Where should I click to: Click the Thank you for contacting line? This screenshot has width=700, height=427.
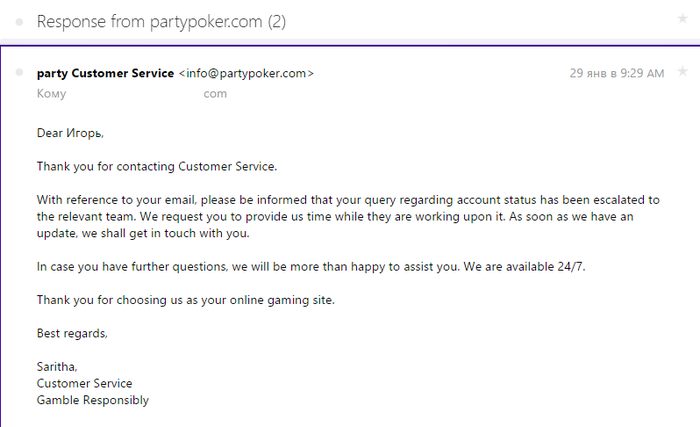coord(156,166)
